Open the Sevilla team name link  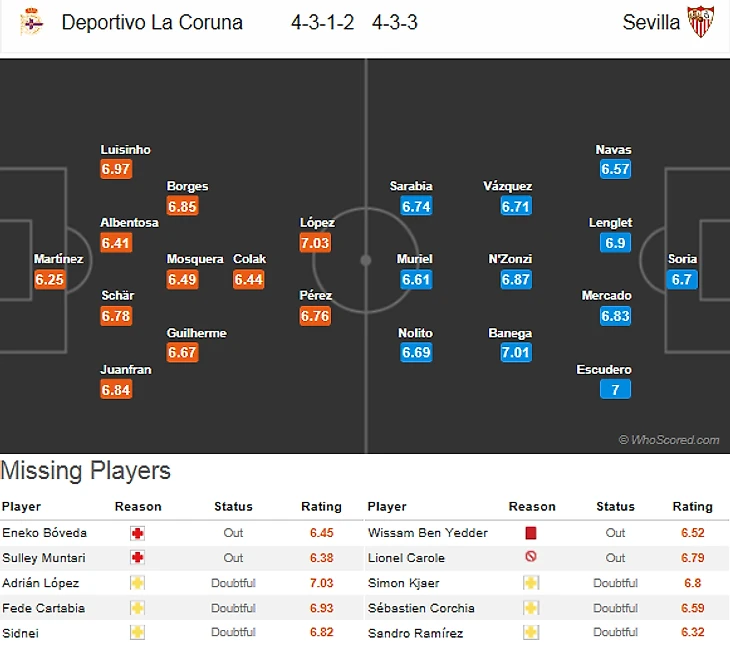point(651,22)
